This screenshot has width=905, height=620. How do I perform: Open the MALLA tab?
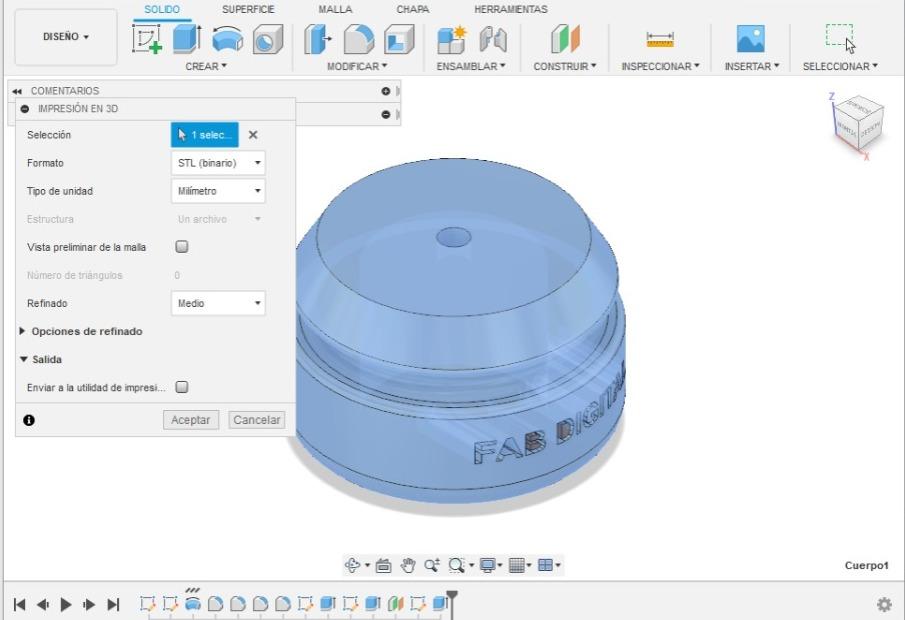(335, 10)
